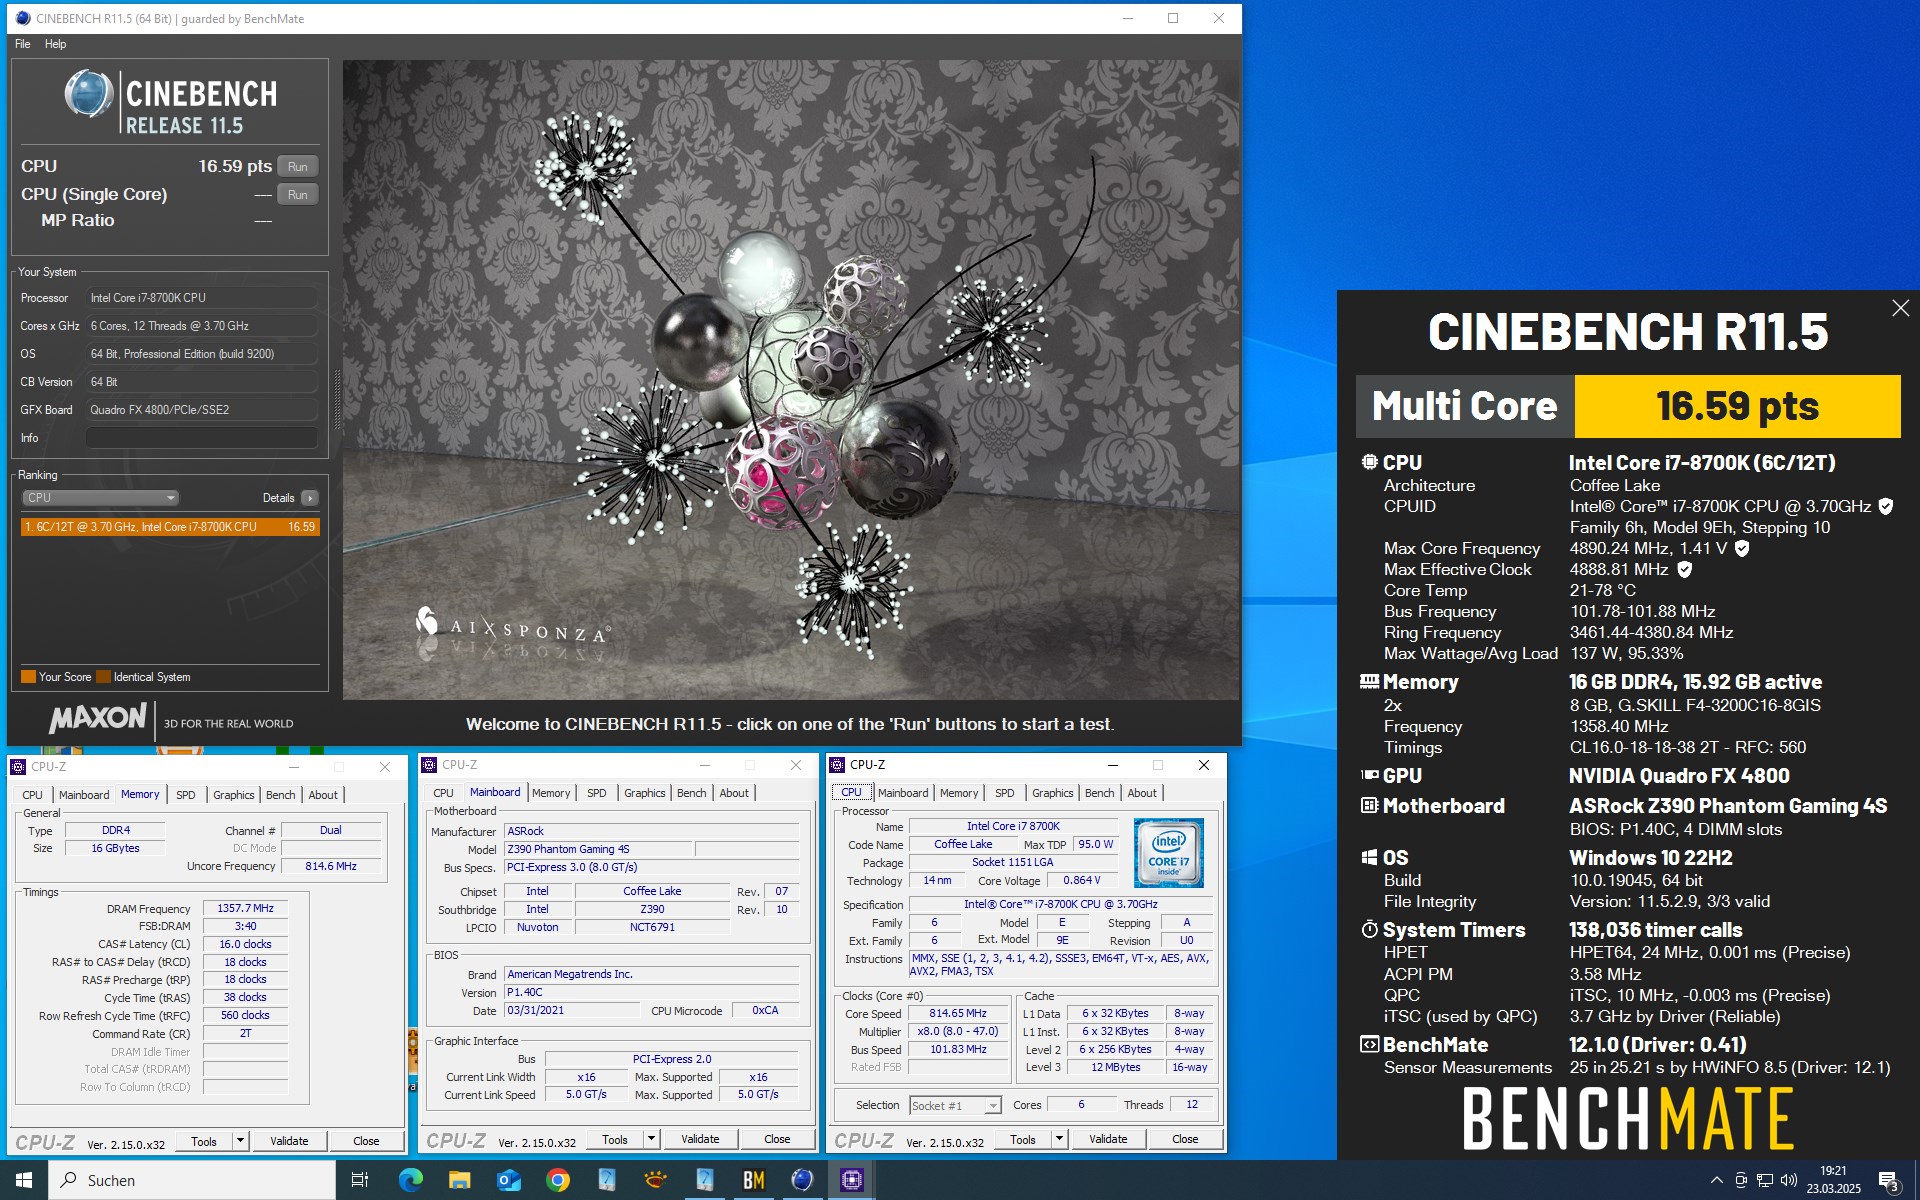Click the Intel Core i7 logo badge

click(x=1168, y=853)
